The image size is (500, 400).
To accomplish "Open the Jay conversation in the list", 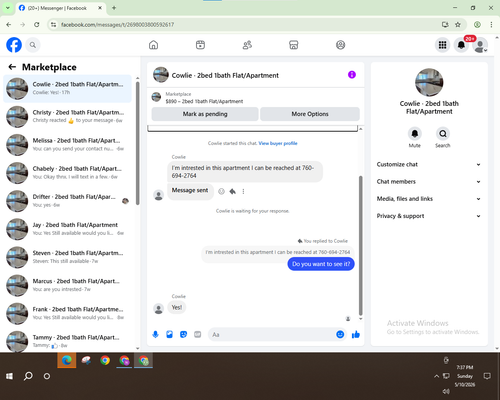I will tap(67, 229).
